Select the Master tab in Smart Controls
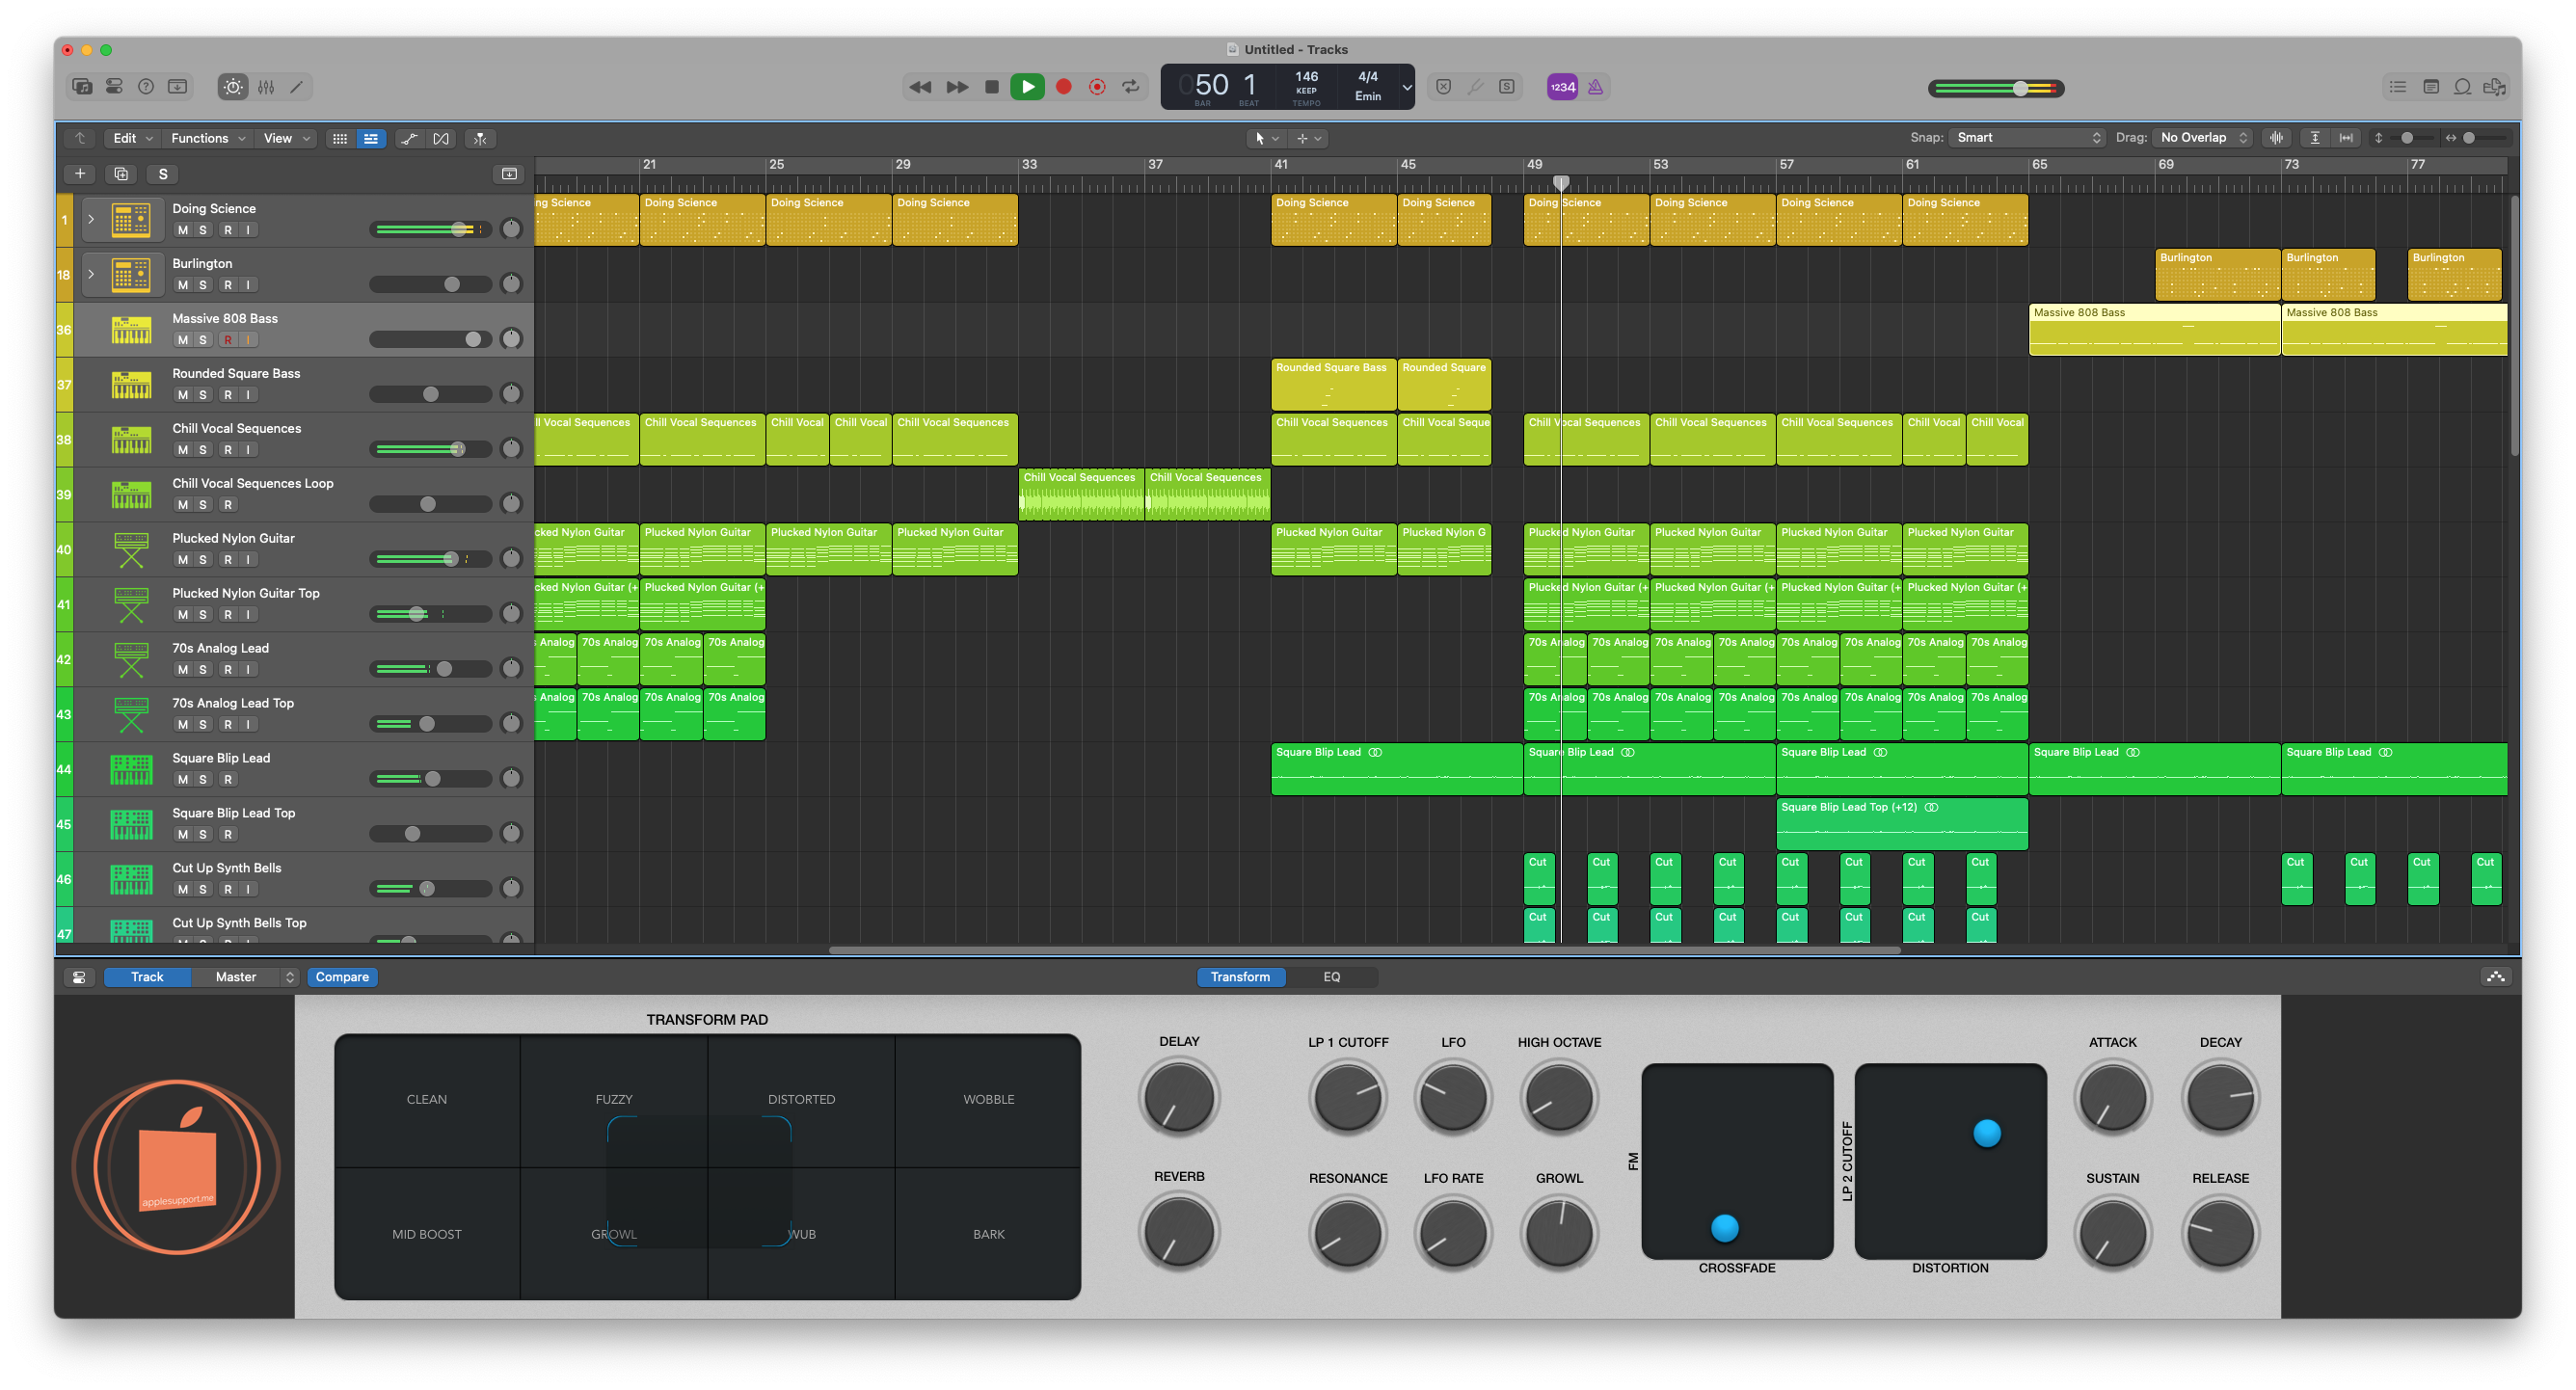This screenshot has height=1390, width=2576. click(236, 977)
